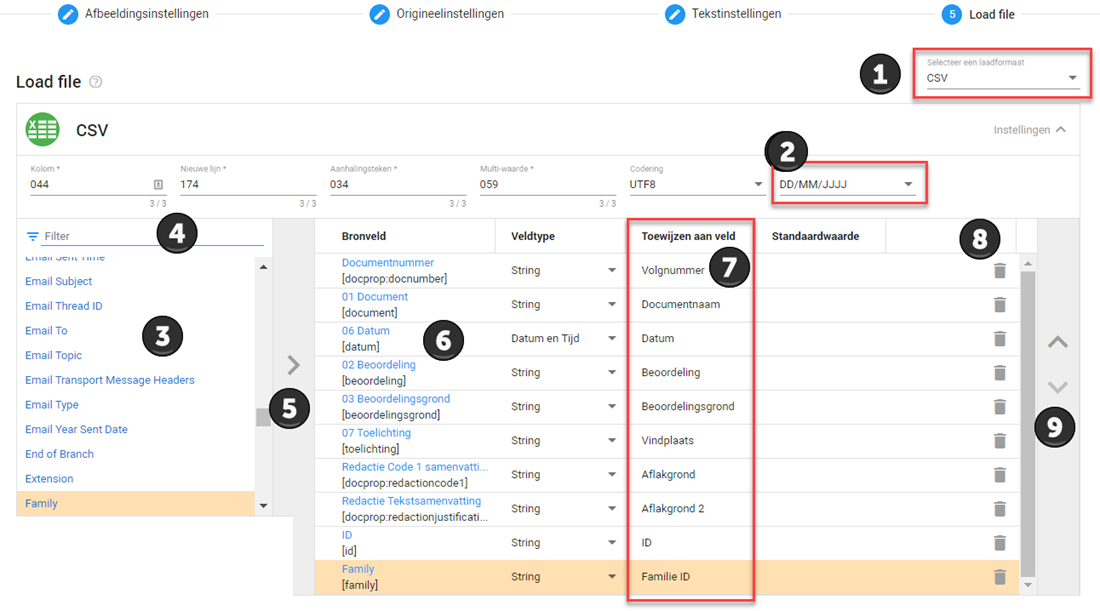The height and width of the screenshot is (611, 1100).
Task: Add selected field using right arrow chevron
Action: [293, 364]
